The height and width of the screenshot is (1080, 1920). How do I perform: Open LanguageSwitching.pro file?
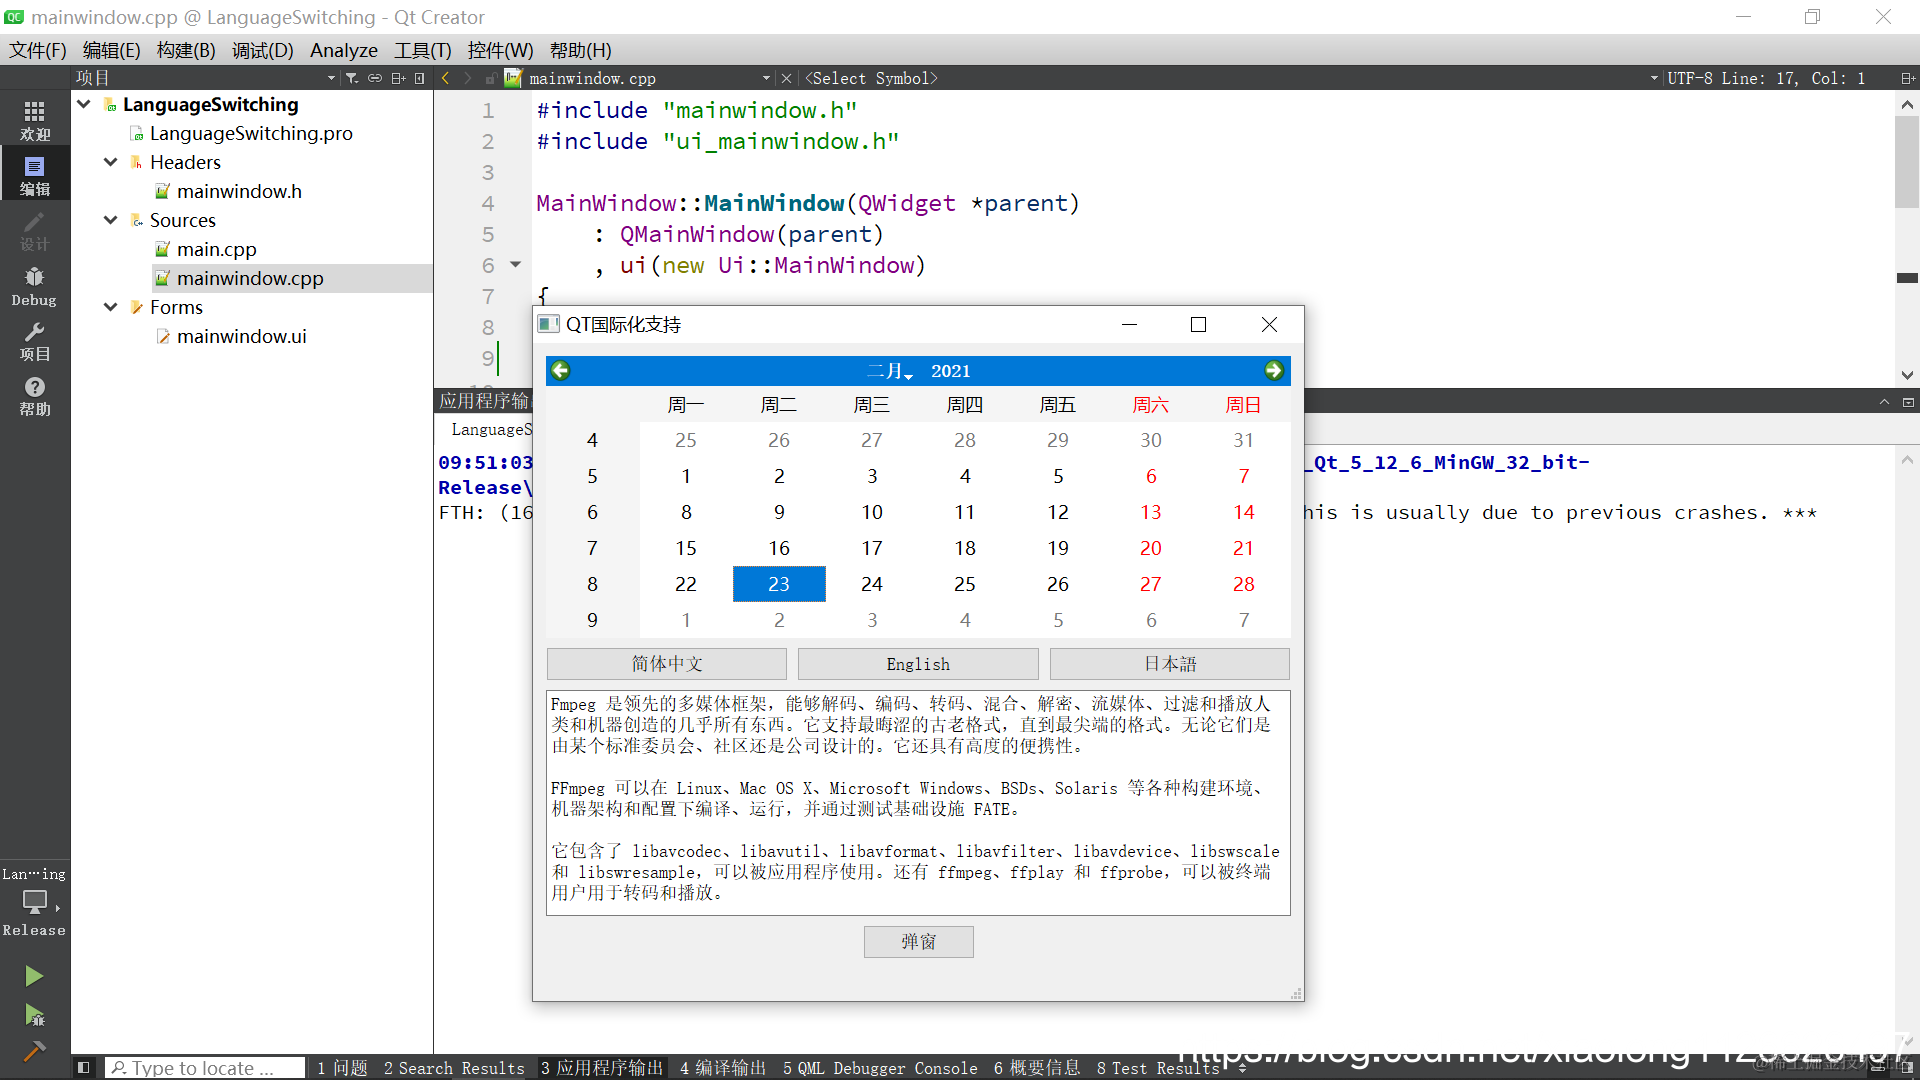tap(251, 133)
